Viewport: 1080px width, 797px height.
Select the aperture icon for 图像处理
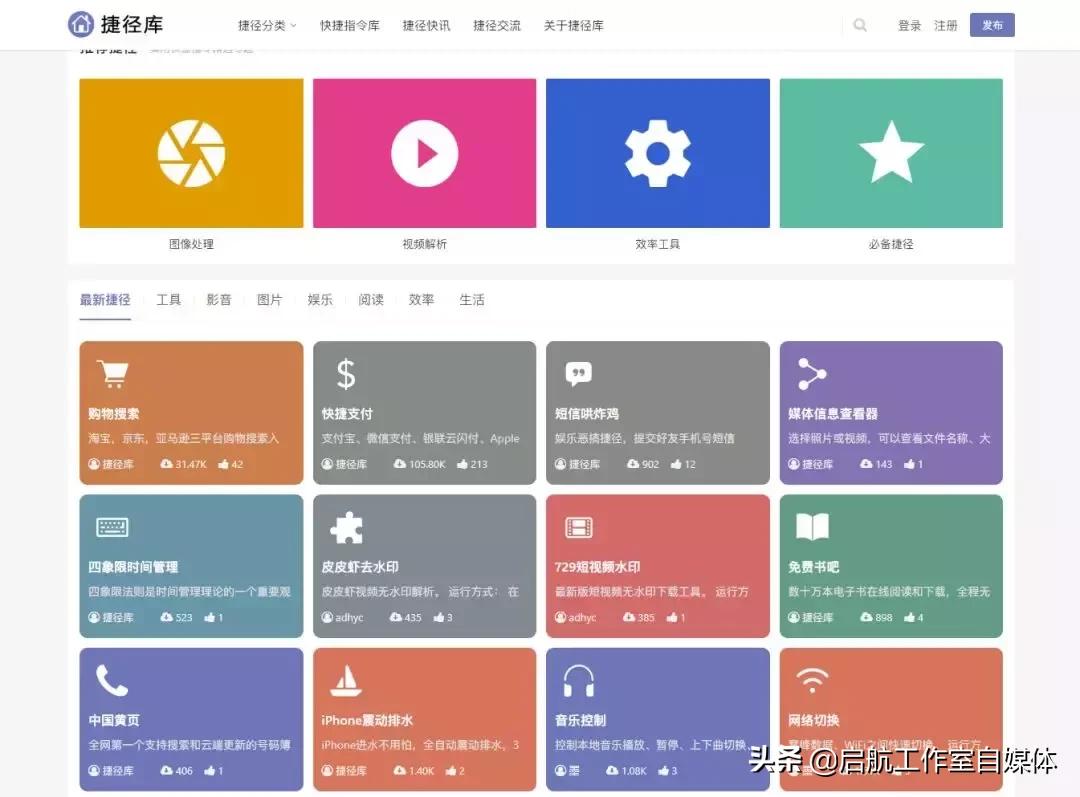[x=191, y=152]
